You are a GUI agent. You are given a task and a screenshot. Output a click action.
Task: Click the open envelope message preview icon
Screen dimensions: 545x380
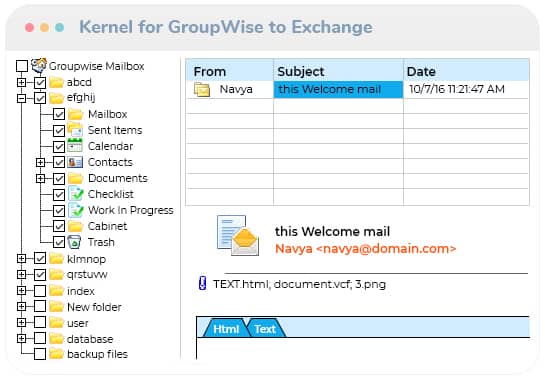pyautogui.click(x=238, y=235)
